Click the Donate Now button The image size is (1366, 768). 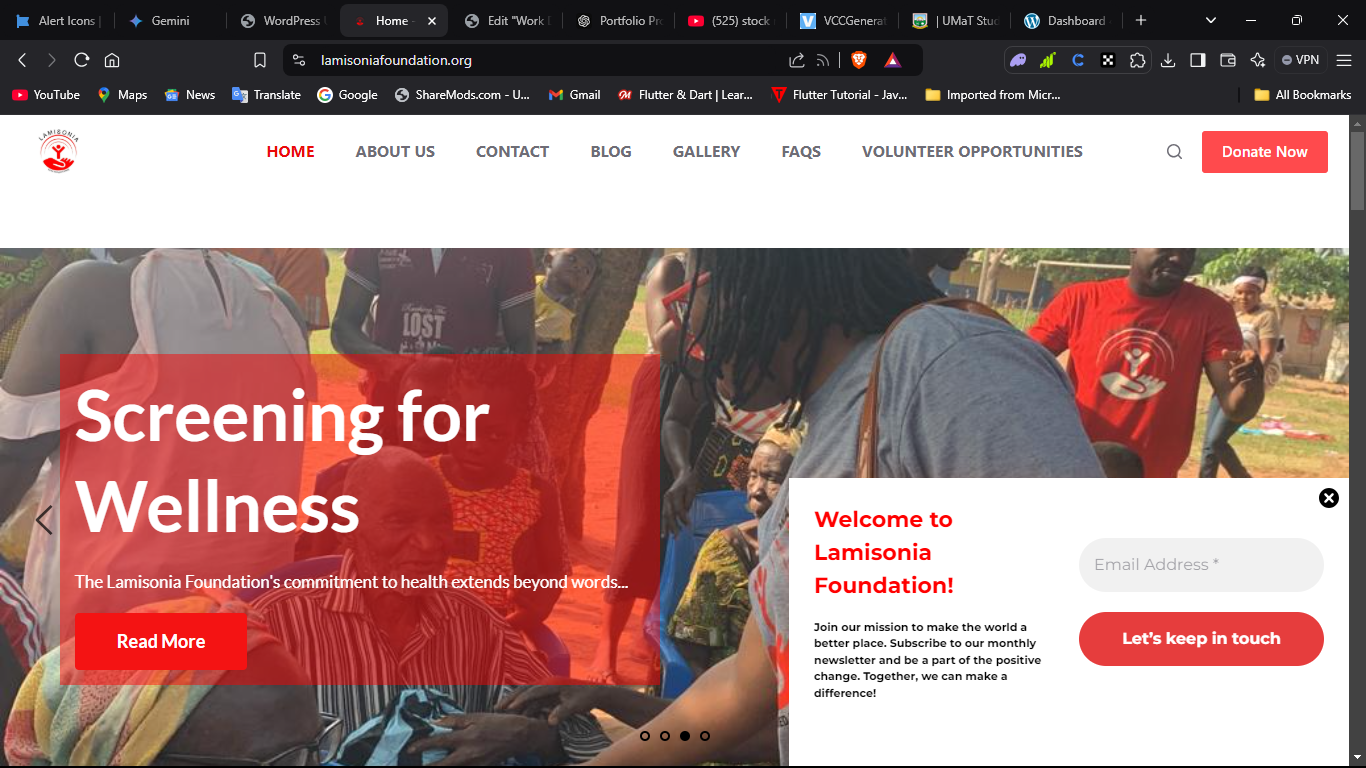pyautogui.click(x=1265, y=152)
